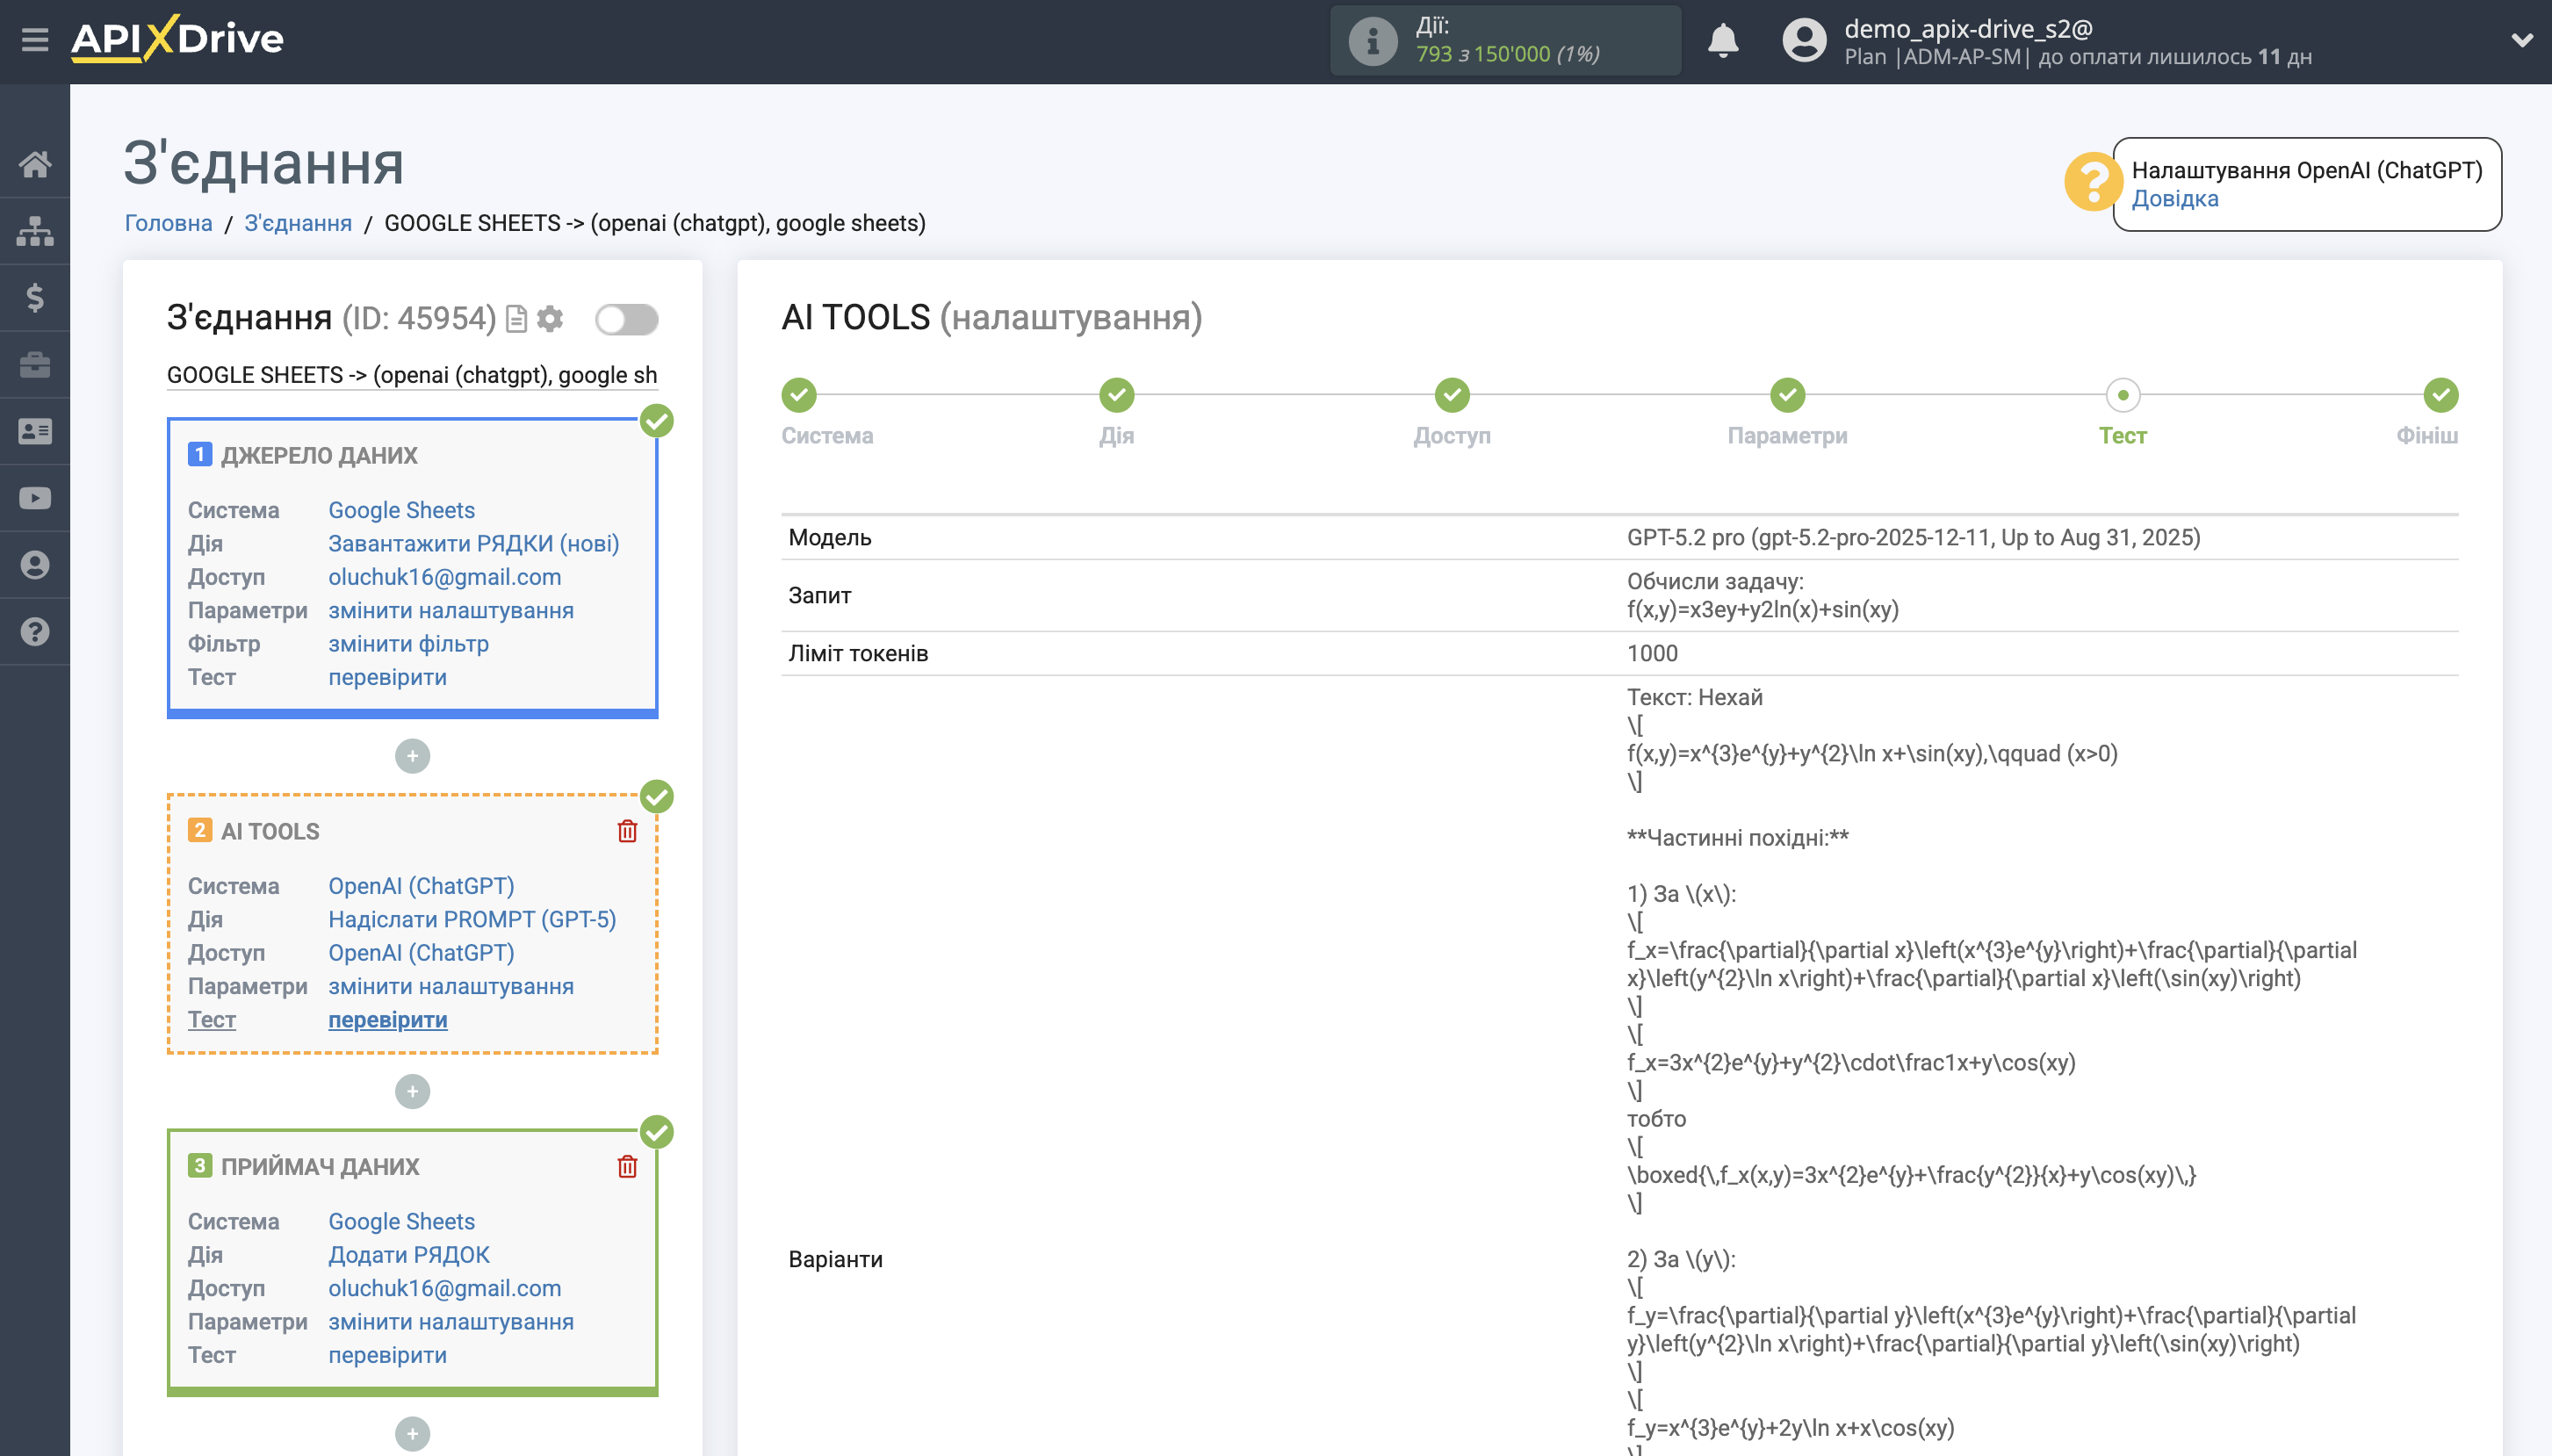Open notifications via the bell icon

(x=1723, y=40)
